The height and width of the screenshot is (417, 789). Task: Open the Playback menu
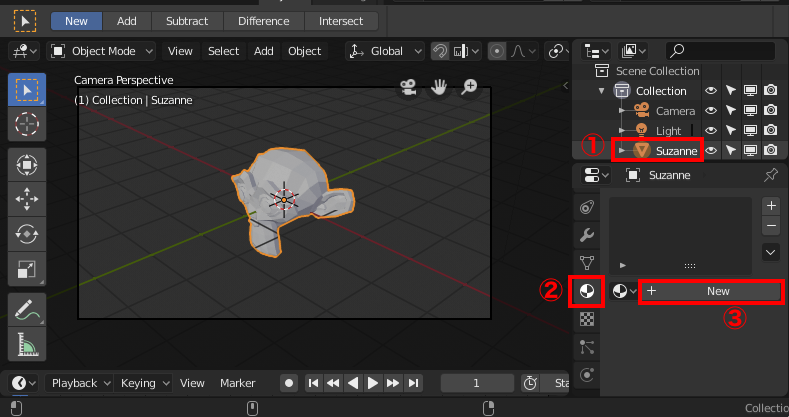click(x=80, y=383)
